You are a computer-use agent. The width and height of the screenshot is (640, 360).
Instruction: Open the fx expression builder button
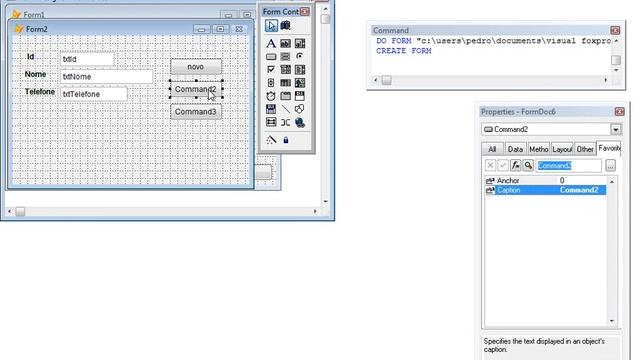point(516,165)
